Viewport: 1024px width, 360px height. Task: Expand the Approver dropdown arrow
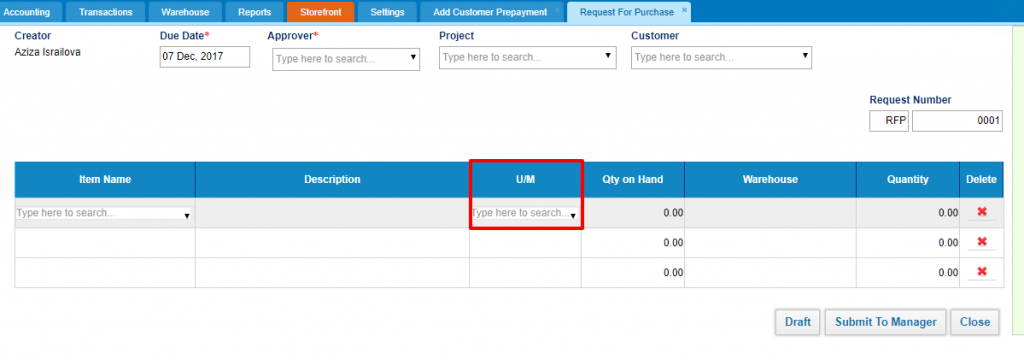[413, 57]
